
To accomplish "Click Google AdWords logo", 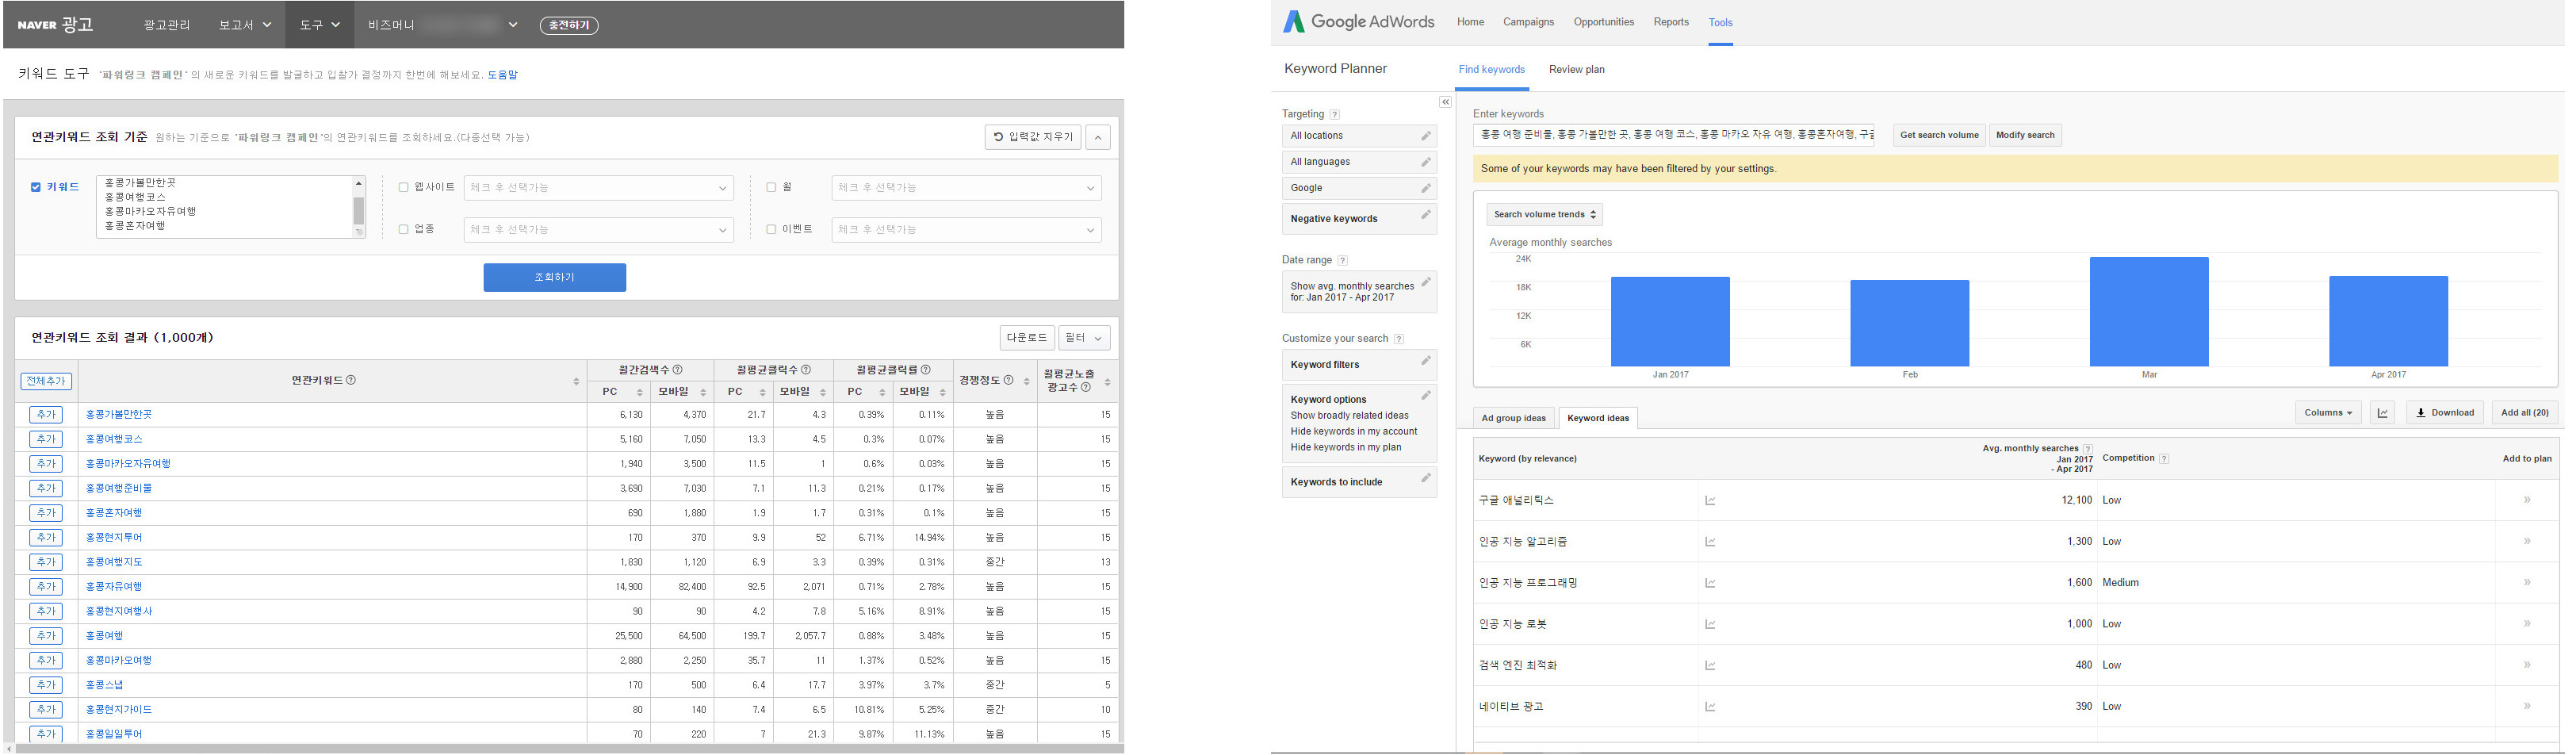I will pyautogui.click(x=1358, y=22).
